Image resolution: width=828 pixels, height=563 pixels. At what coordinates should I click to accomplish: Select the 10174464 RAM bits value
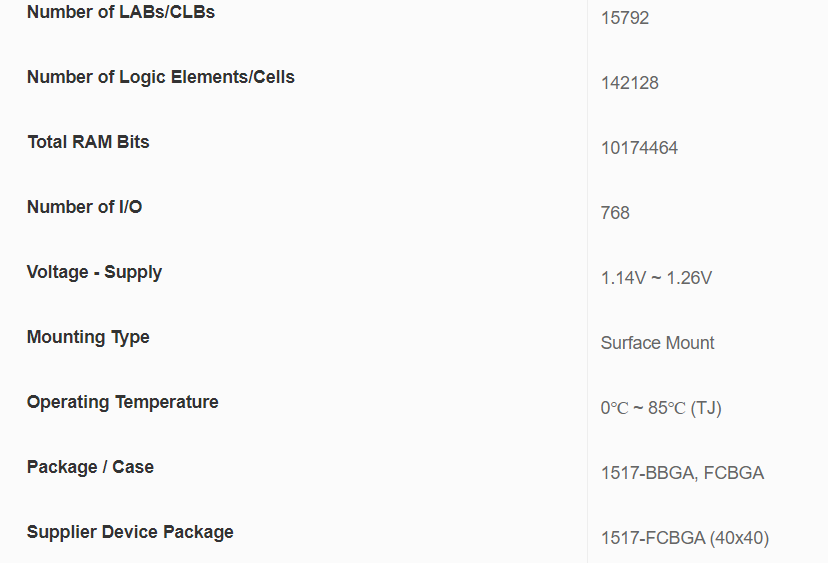639,148
